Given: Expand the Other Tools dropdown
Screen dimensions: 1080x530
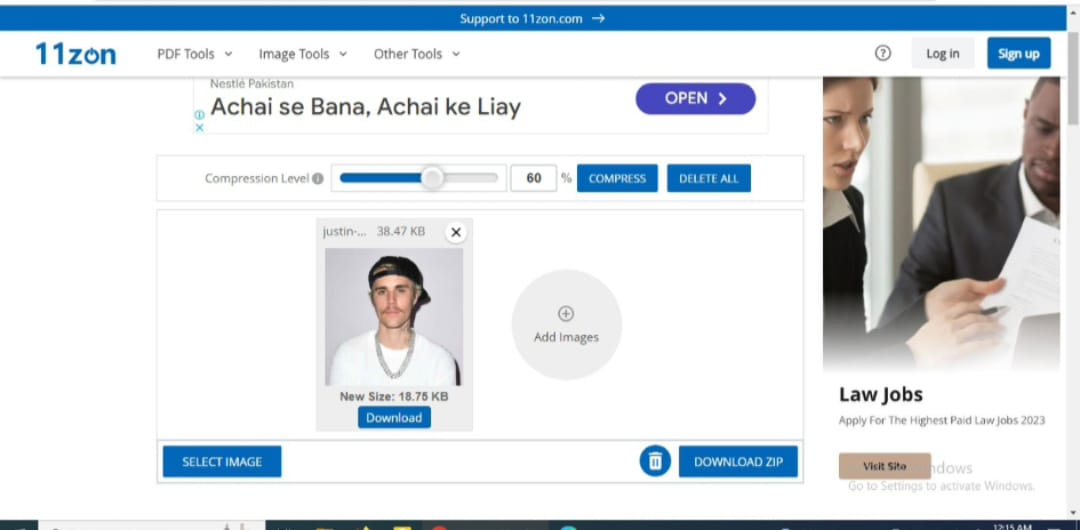Looking at the screenshot, I should tap(417, 54).
